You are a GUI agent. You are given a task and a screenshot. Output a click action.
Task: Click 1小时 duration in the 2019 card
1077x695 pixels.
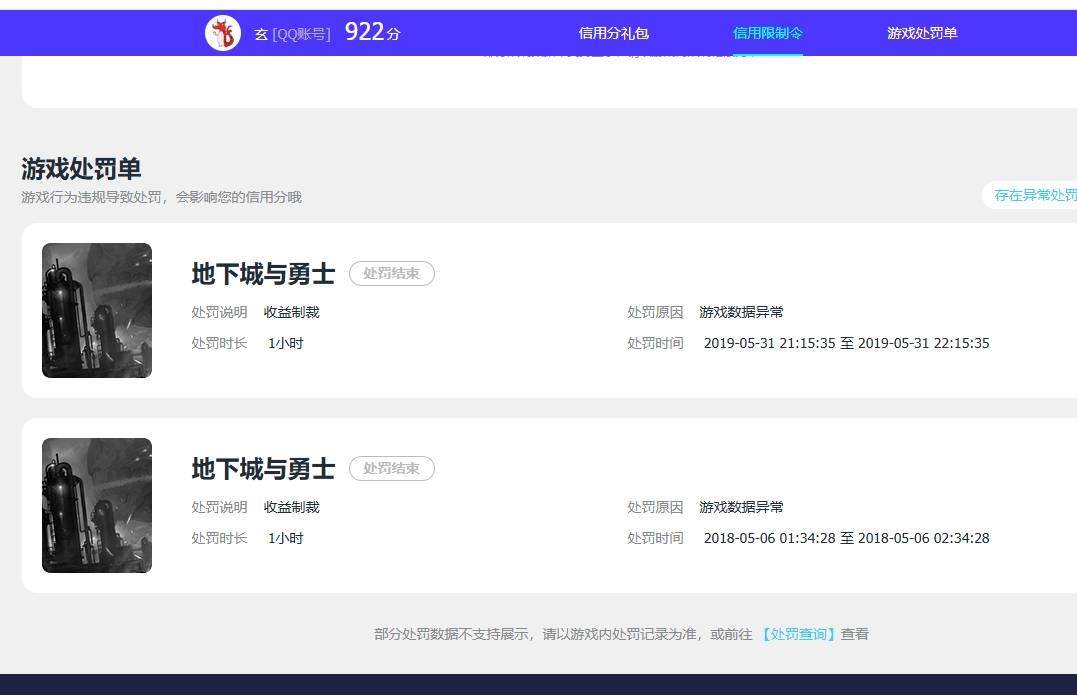(286, 343)
